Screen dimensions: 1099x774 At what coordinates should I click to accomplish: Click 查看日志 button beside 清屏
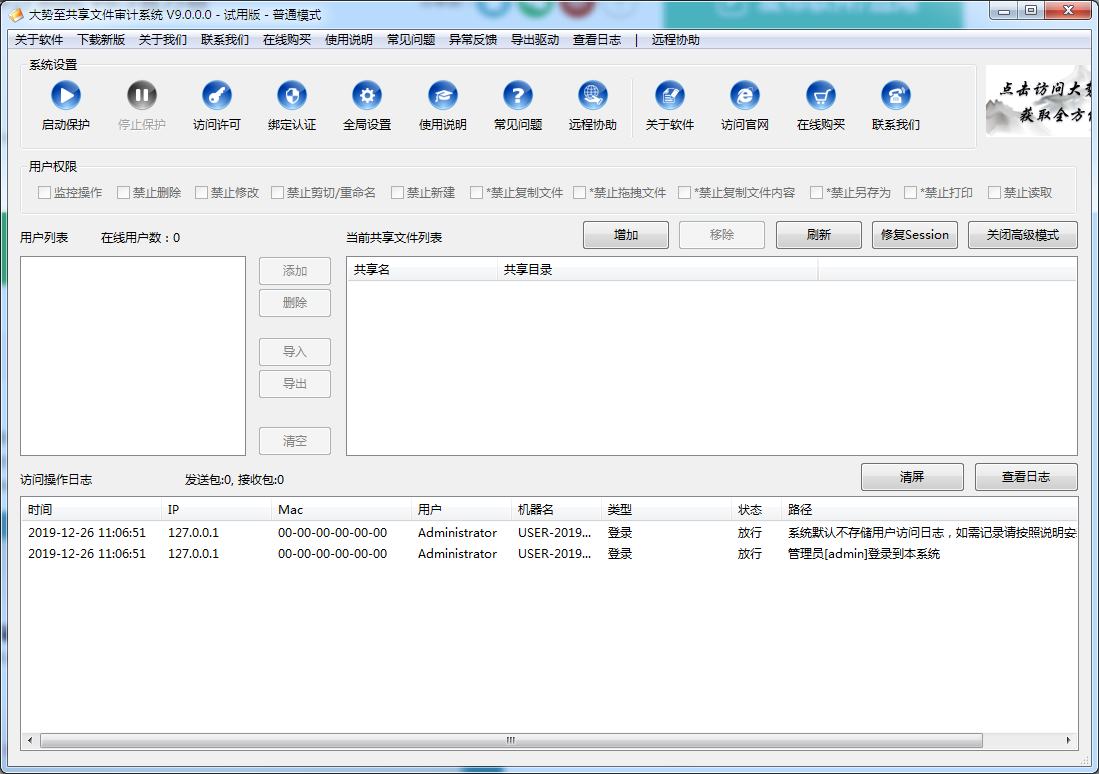pos(1026,477)
